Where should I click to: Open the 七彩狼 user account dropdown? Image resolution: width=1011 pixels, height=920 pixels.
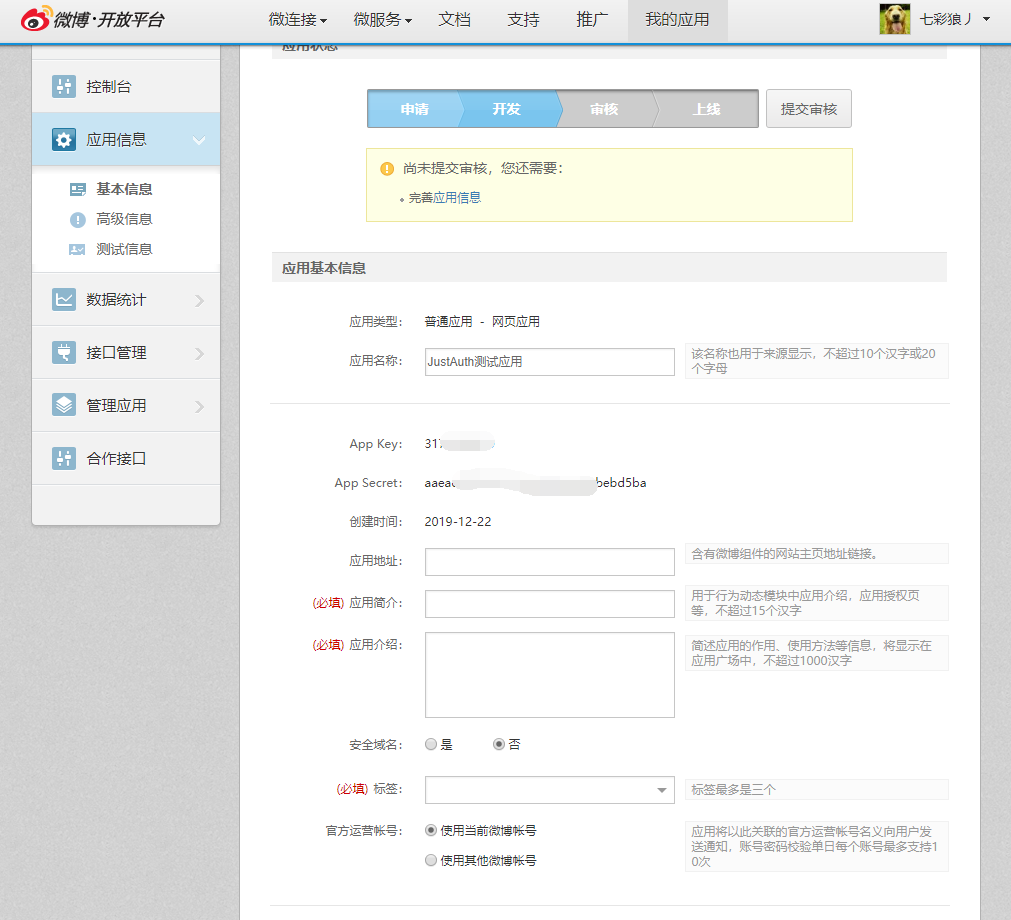tap(955, 19)
